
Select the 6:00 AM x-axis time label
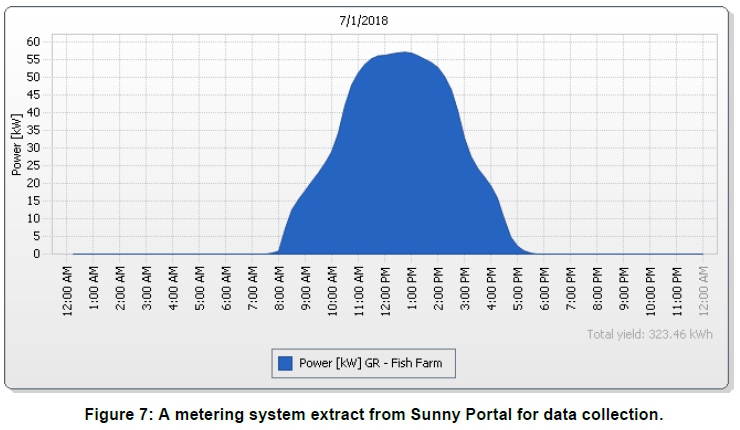(x=230, y=290)
